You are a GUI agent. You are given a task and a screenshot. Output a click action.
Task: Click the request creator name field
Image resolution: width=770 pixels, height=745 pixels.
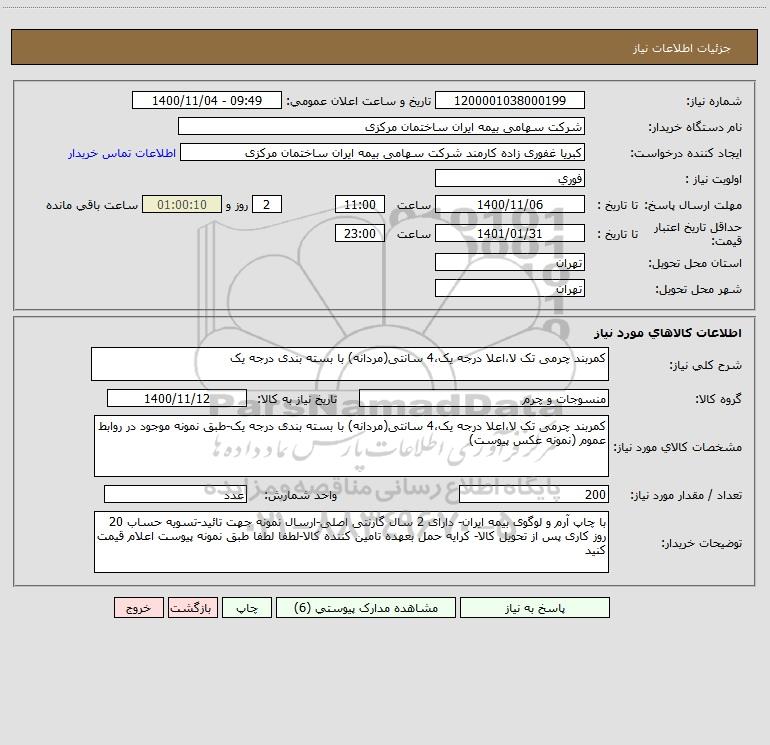coord(383,152)
